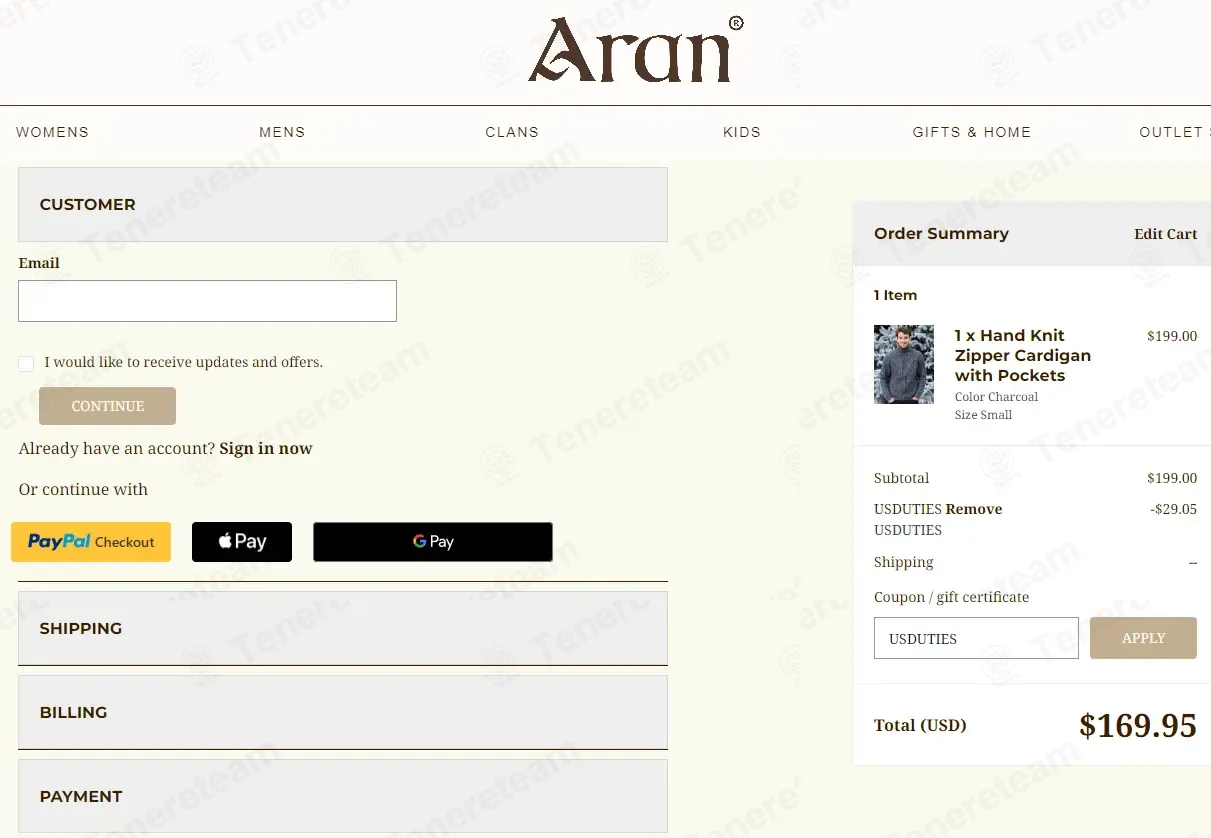Click the Sign in now link
The width and height of the screenshot is (1211, 838).
click(266, 448)
